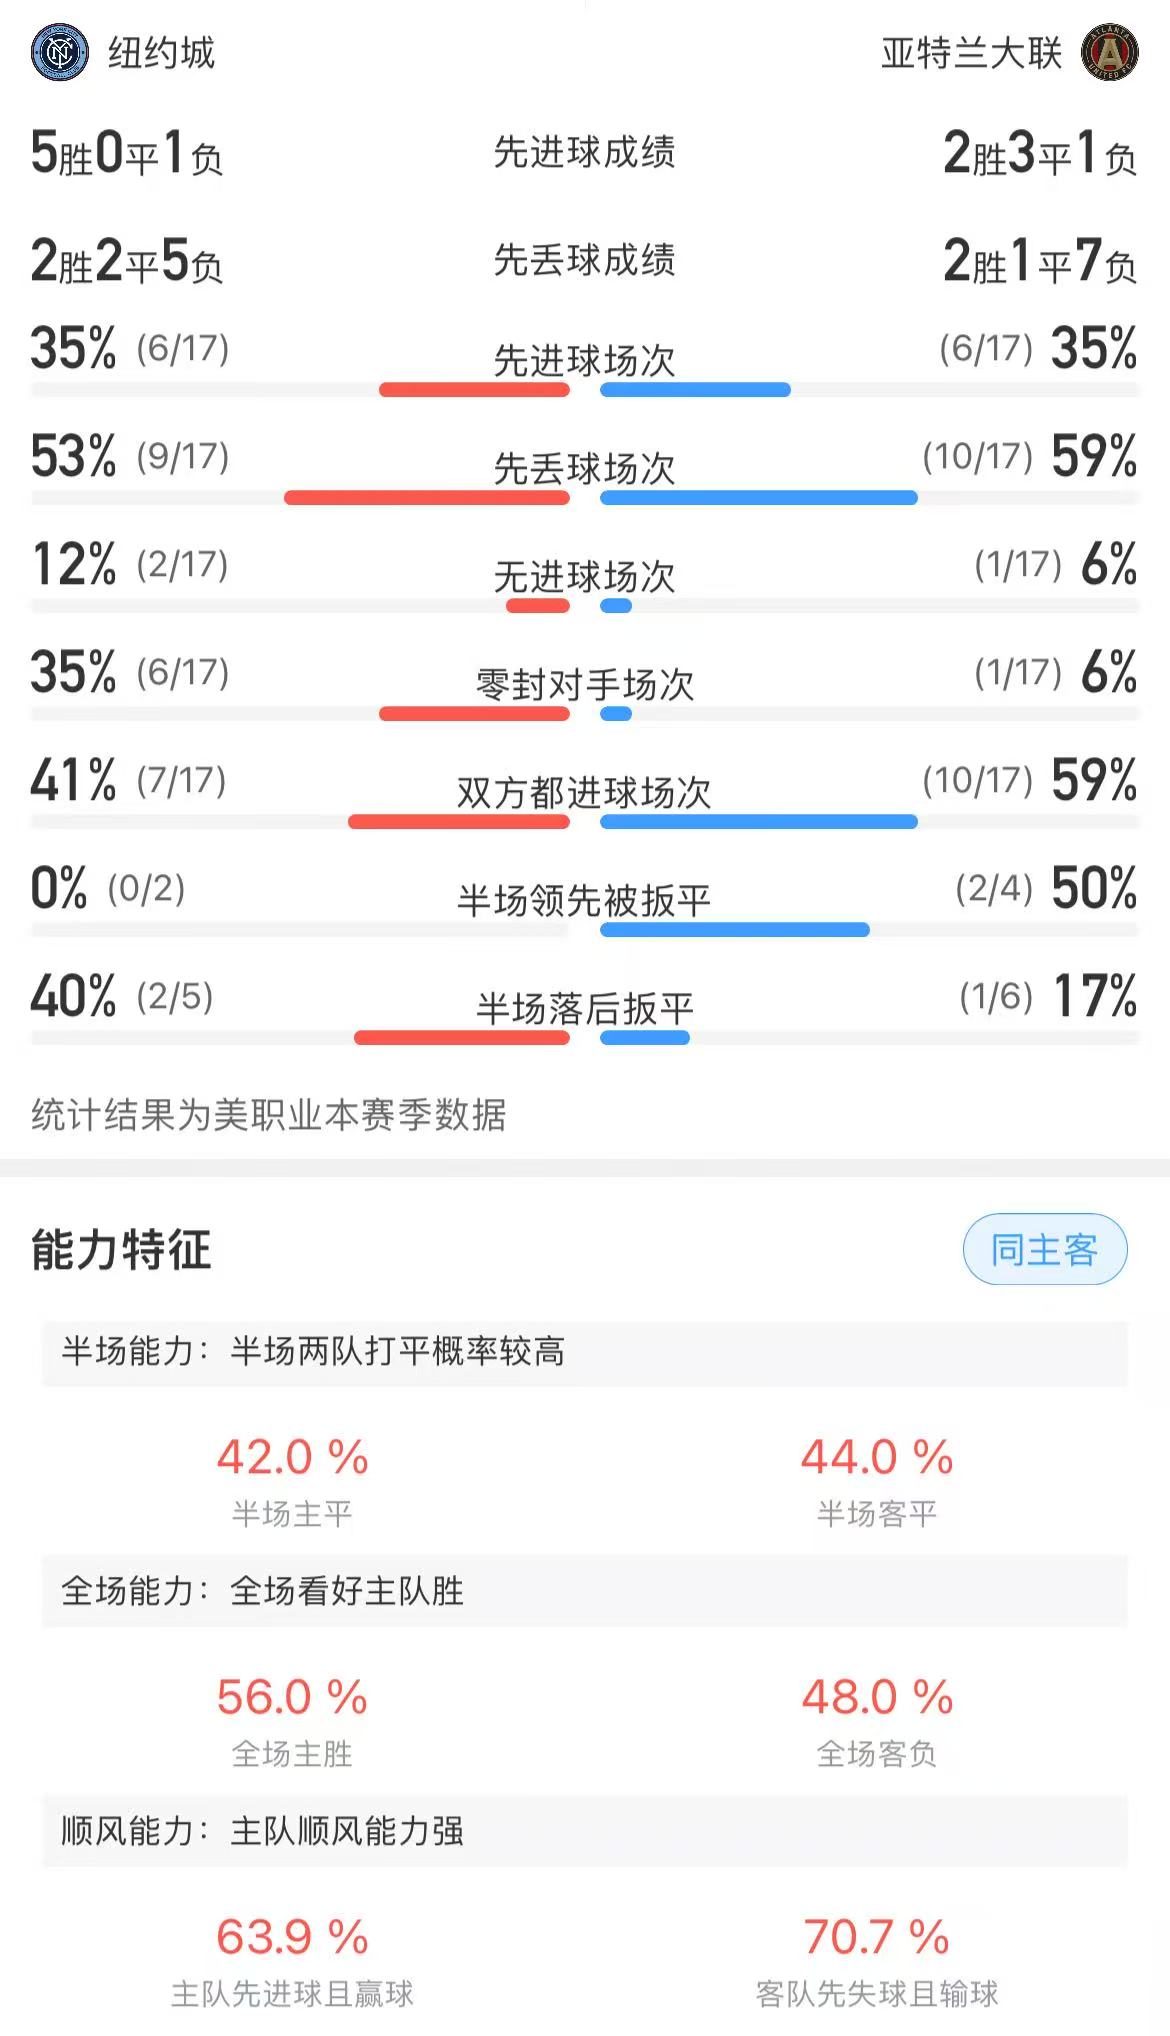
Task: Click red bar under 零封对手场次
Action: [474, 714]
